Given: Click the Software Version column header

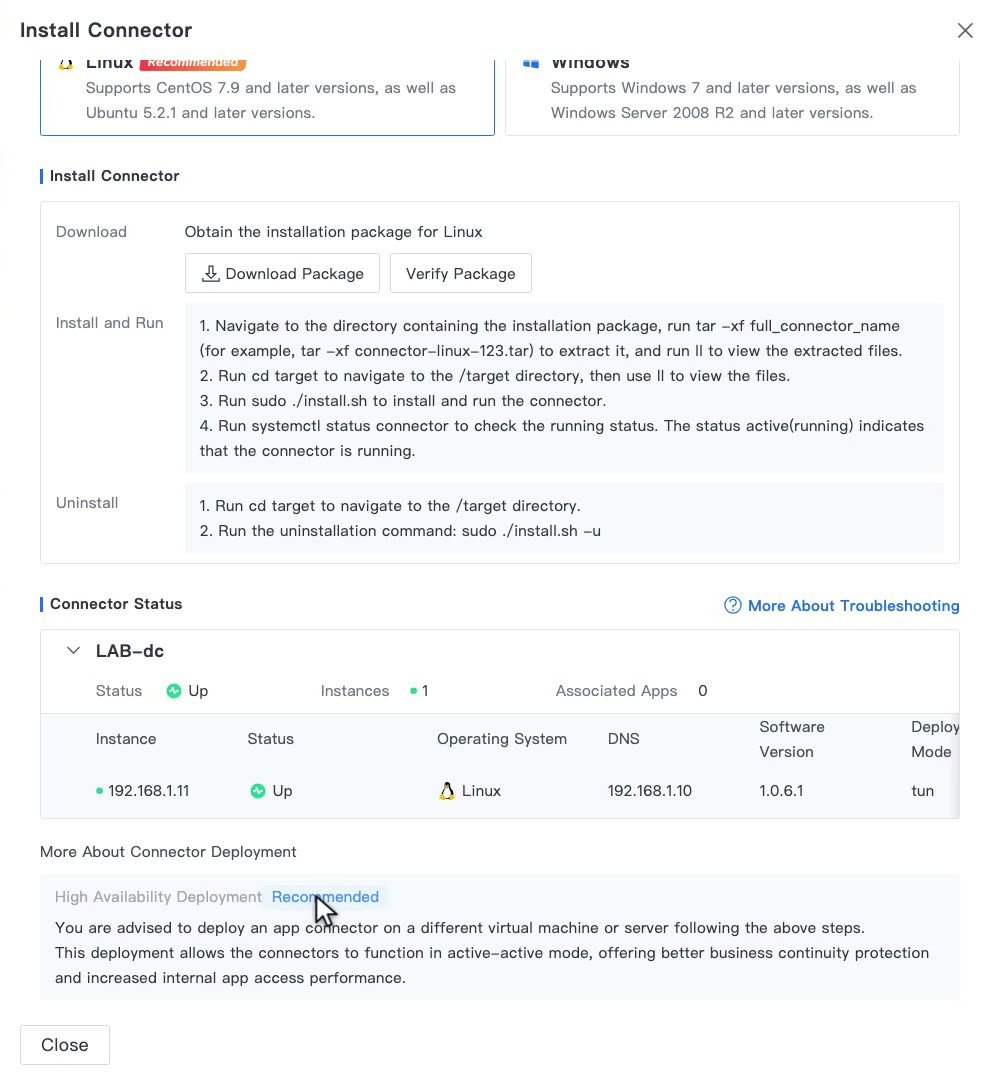Looking at the screenshot, I should point(792,739).
